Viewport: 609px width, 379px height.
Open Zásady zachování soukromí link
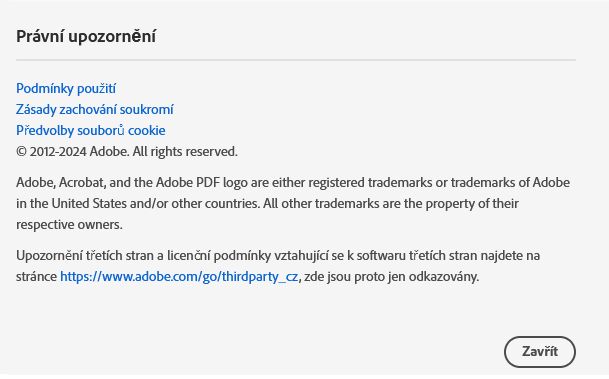click(94, 110)
